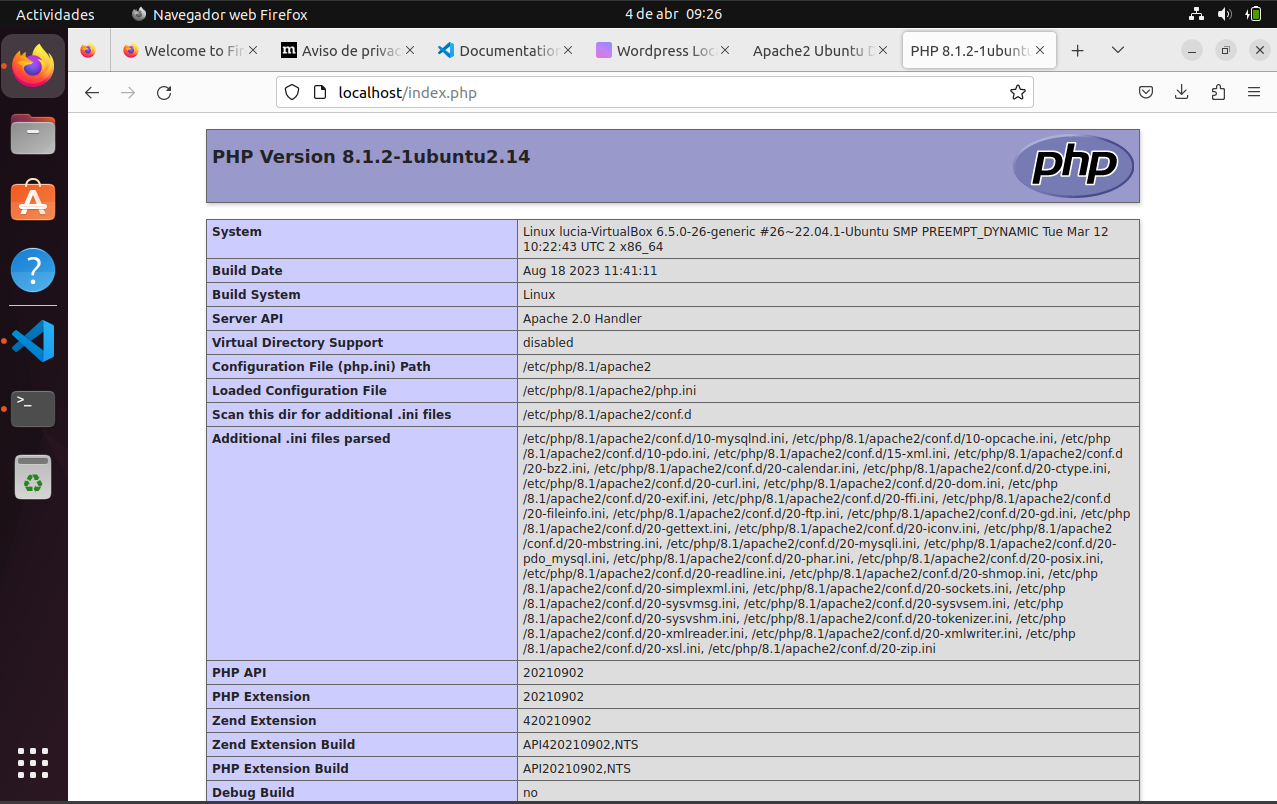Click the site security shield icon
1277x804 pixels.
coord(292,93)
